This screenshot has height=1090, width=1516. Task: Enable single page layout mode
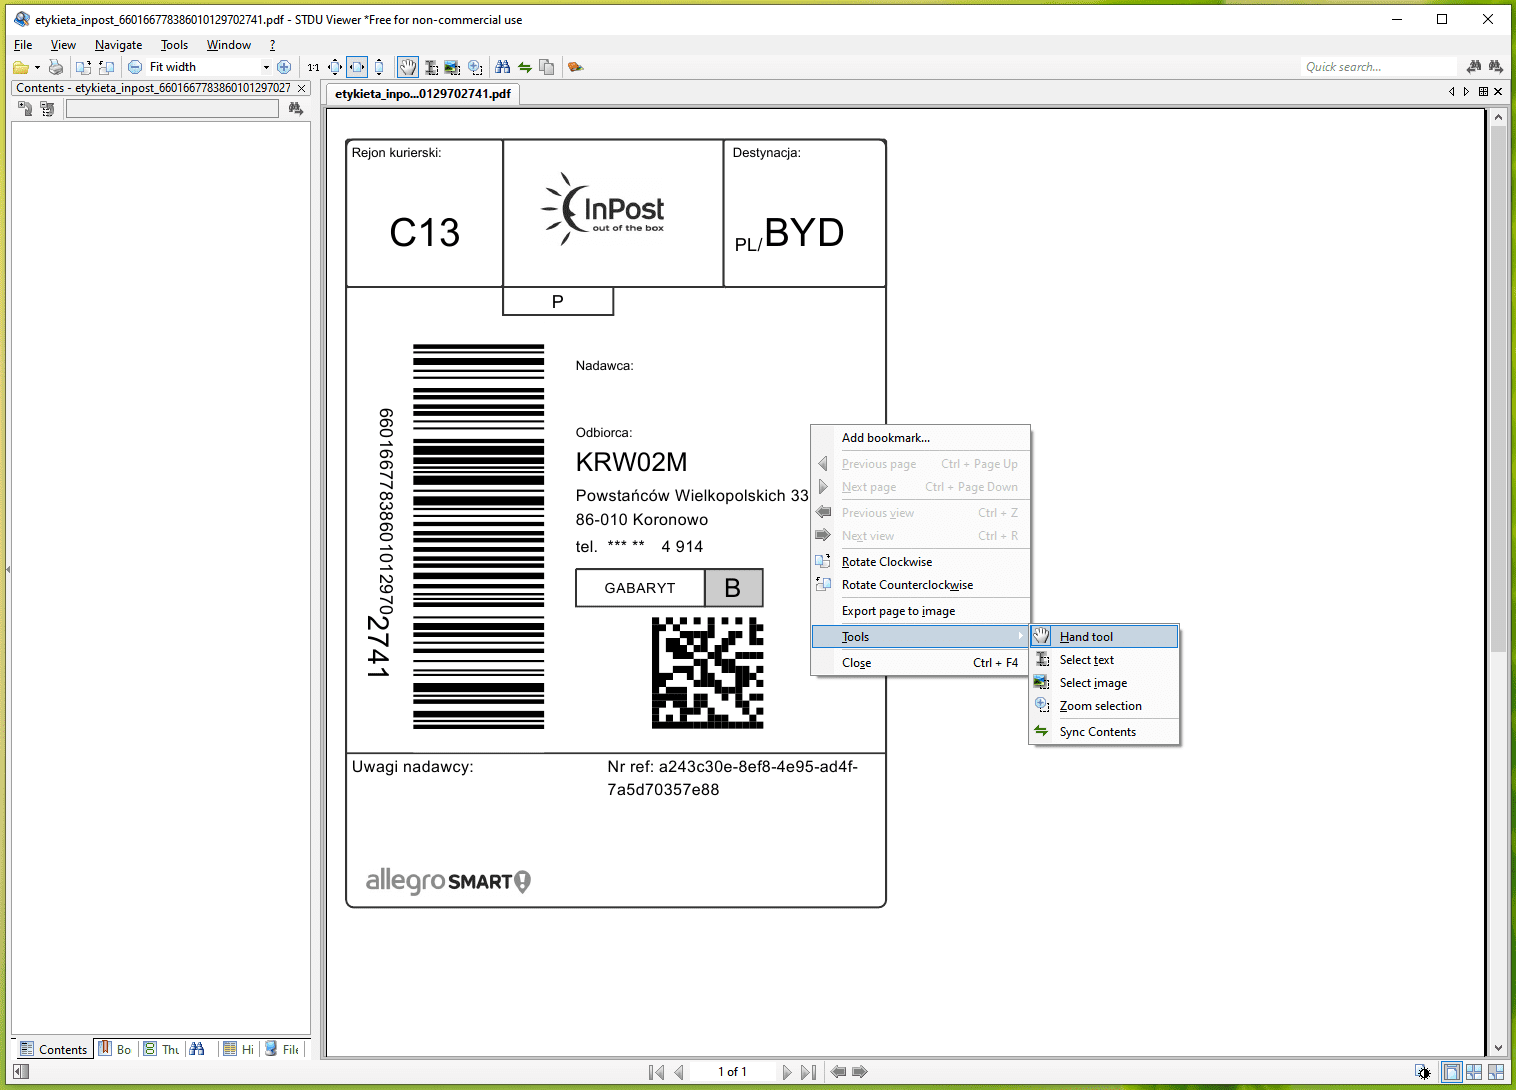[x=1451, y=1072]
